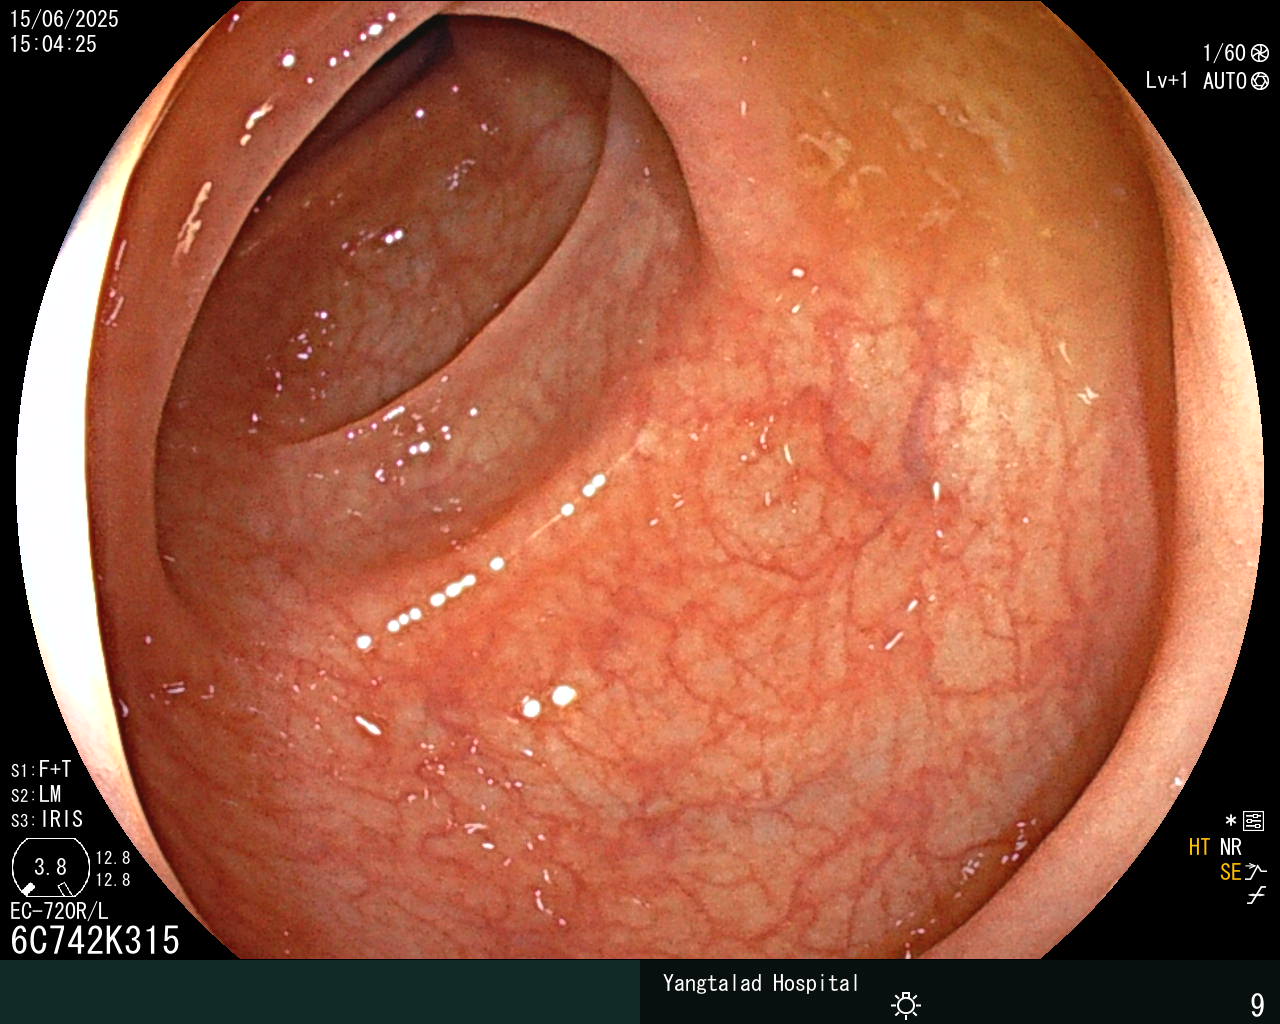The height and width of the screenshot is (1024, 1280).
Task: Click the S2:LM switch assignment
Action: pyautogui.click(x=36, y=795)
